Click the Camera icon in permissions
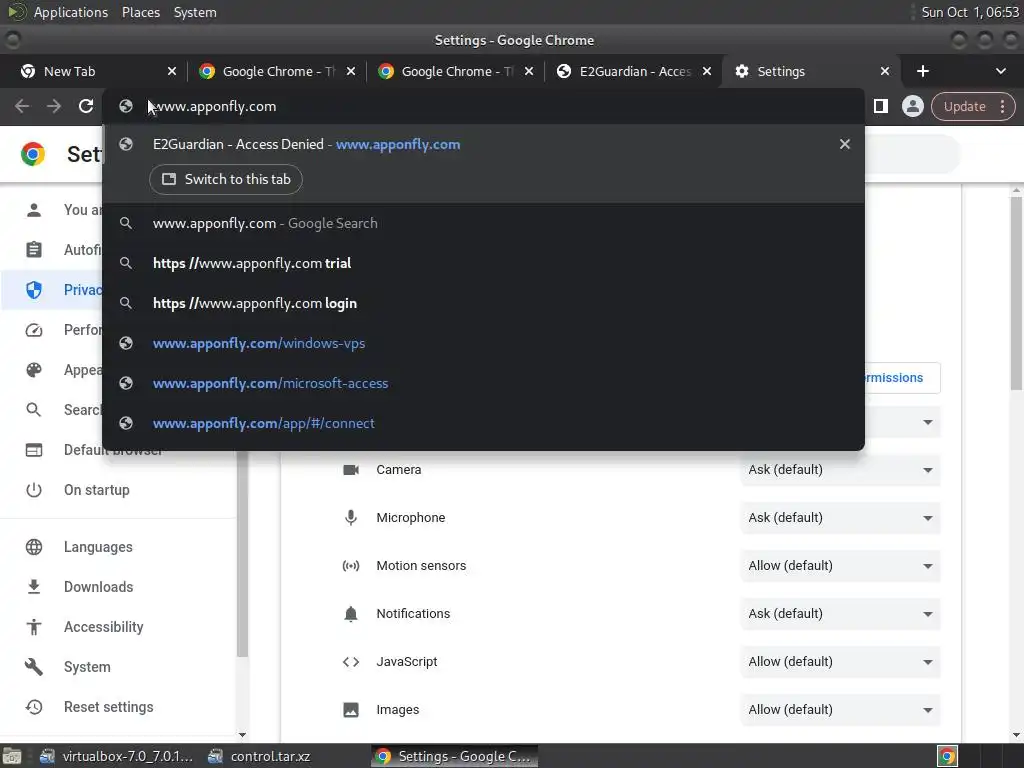This screenshot has height=768, width=1024. pos(351,470)
